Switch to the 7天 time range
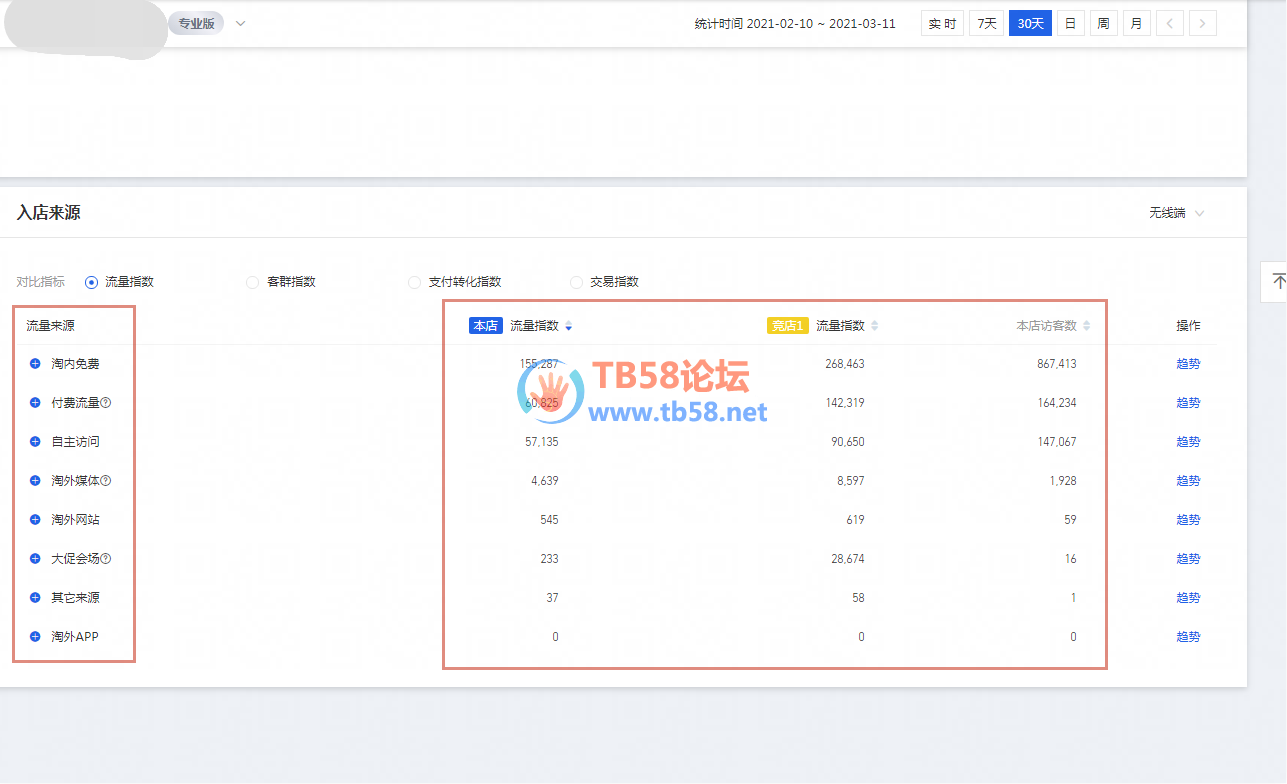 (986, 23)
